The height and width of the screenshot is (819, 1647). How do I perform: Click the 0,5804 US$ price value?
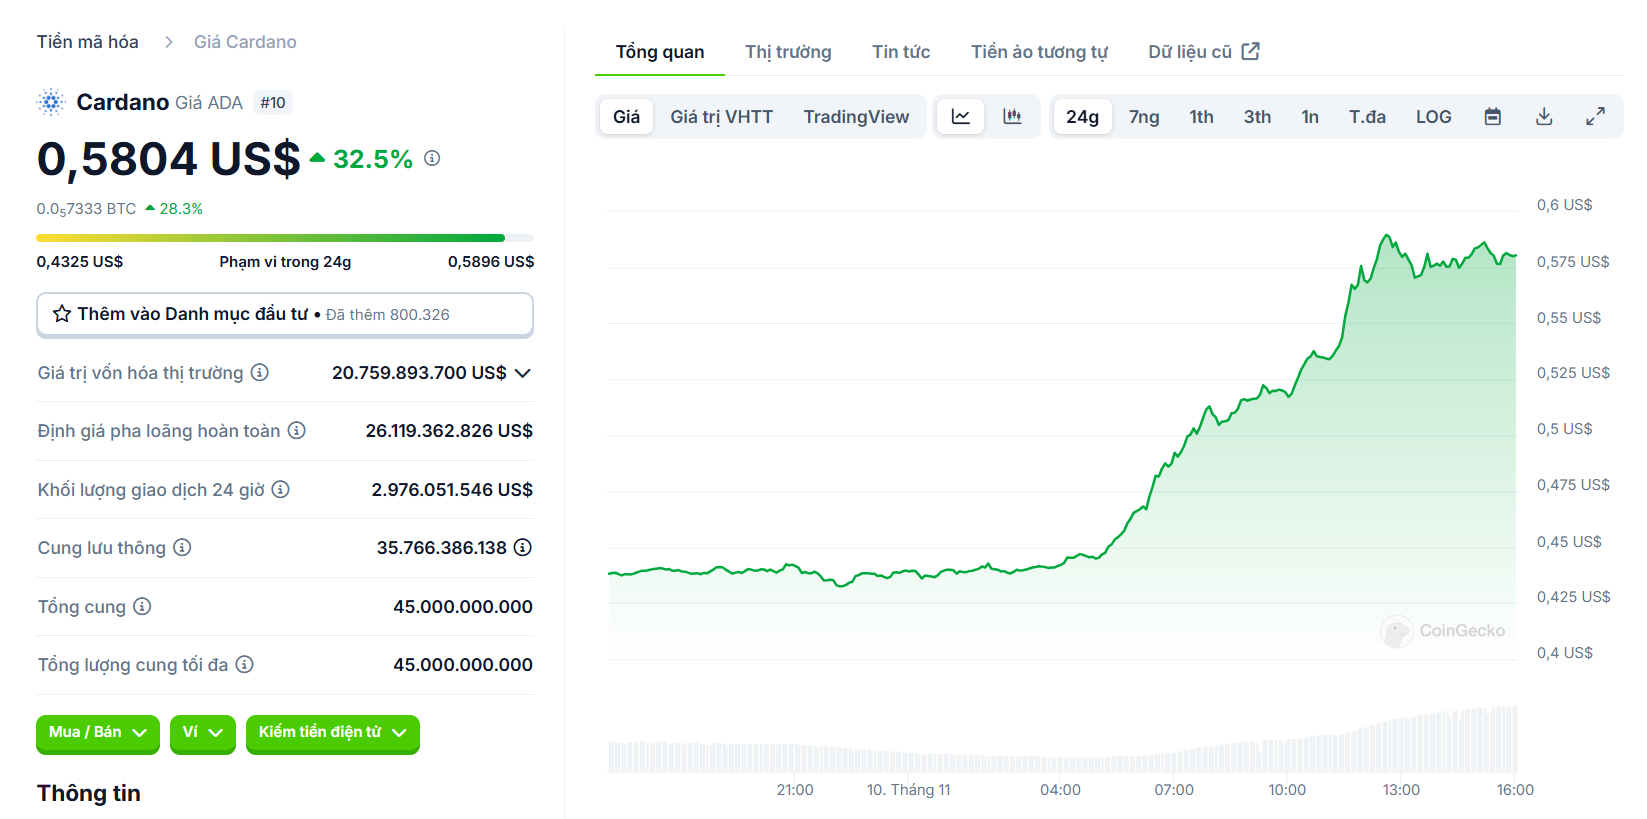[168, 159]
